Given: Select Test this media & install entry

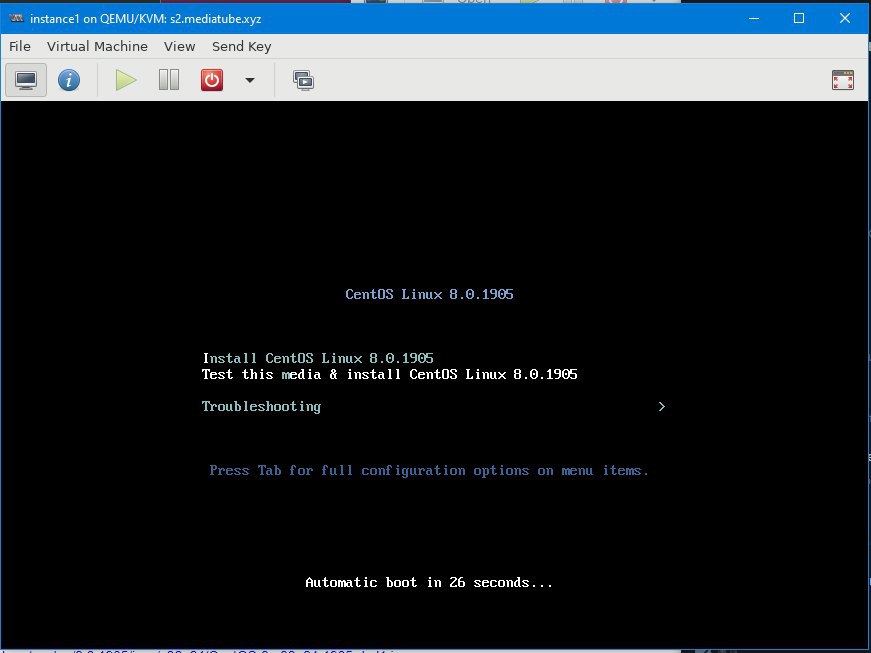Looking at the screenshot, I should point(389,375).
